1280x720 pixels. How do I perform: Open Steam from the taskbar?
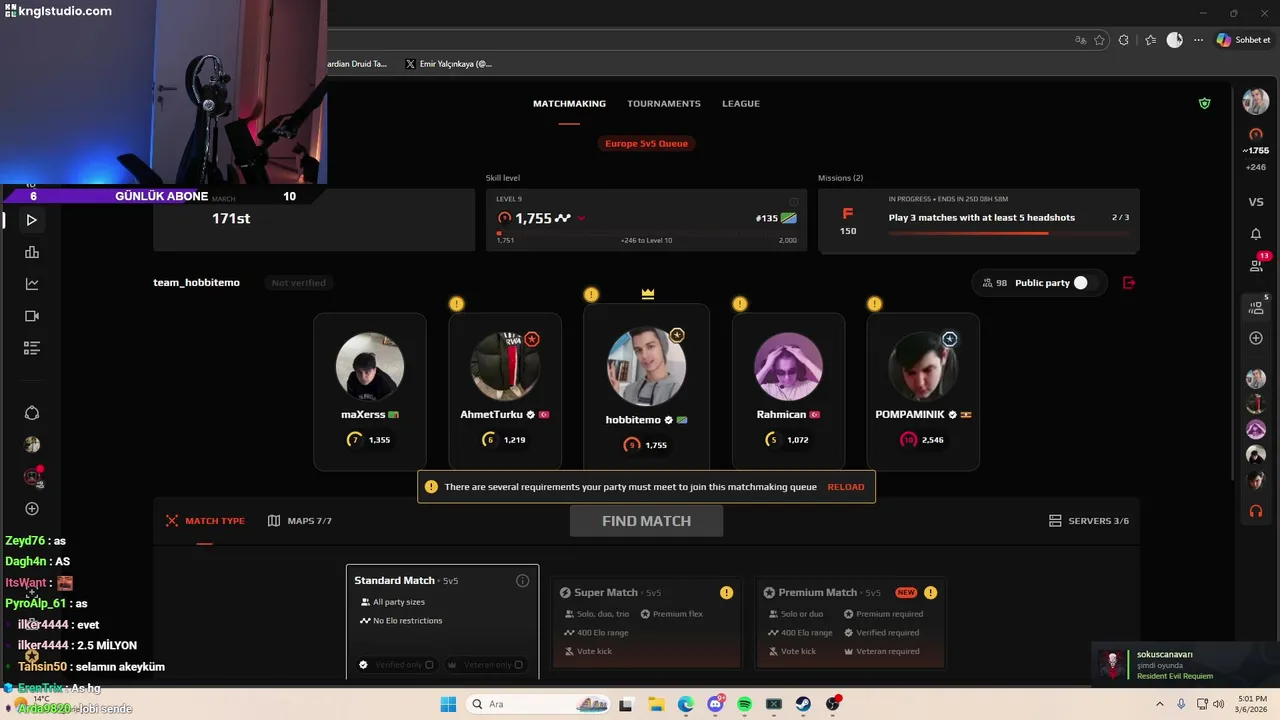tap(803, 704)
